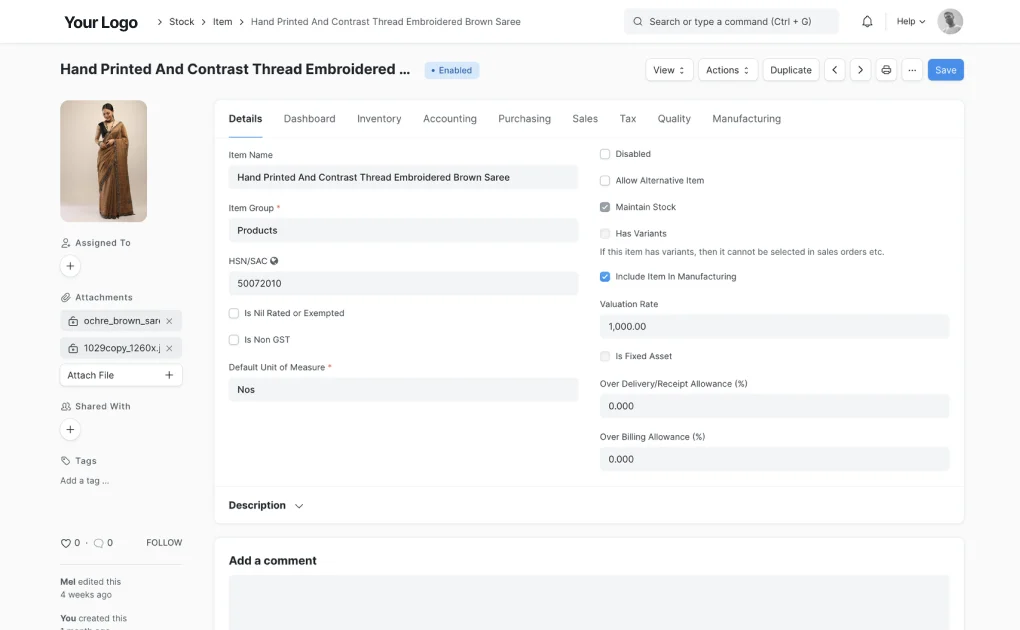Open the print view icon
The height and width of the screenshot is (630, 1020).
click(885, 70)
